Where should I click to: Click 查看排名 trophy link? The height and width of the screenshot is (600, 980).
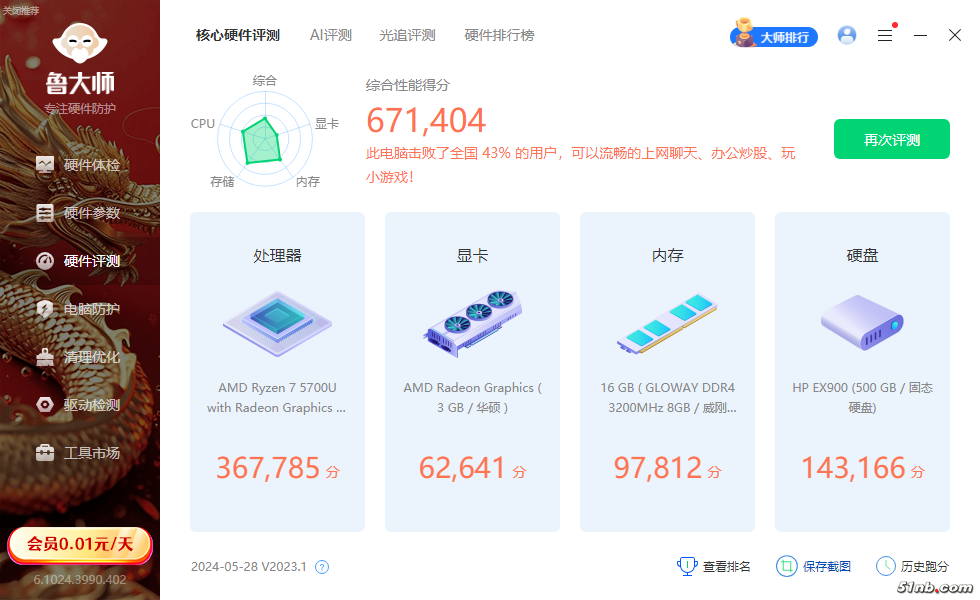[714, 566]
